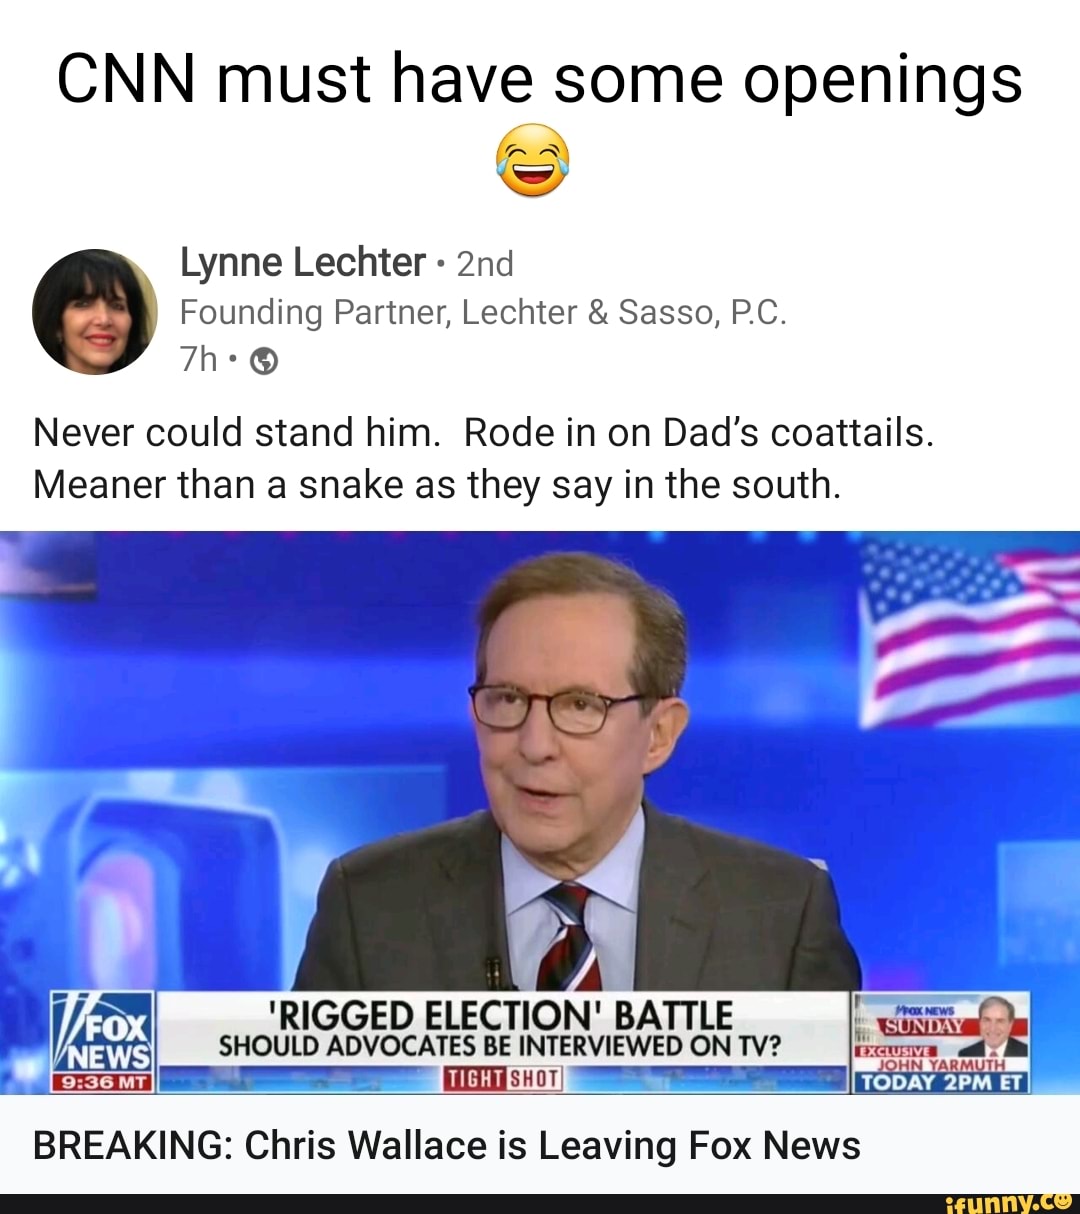Image resolution: width=1080 pixels, height=1214 pixels.
Task: Open Lynne Lechter's profile picture
Action: pyautogui.click(x=95, y=311)
